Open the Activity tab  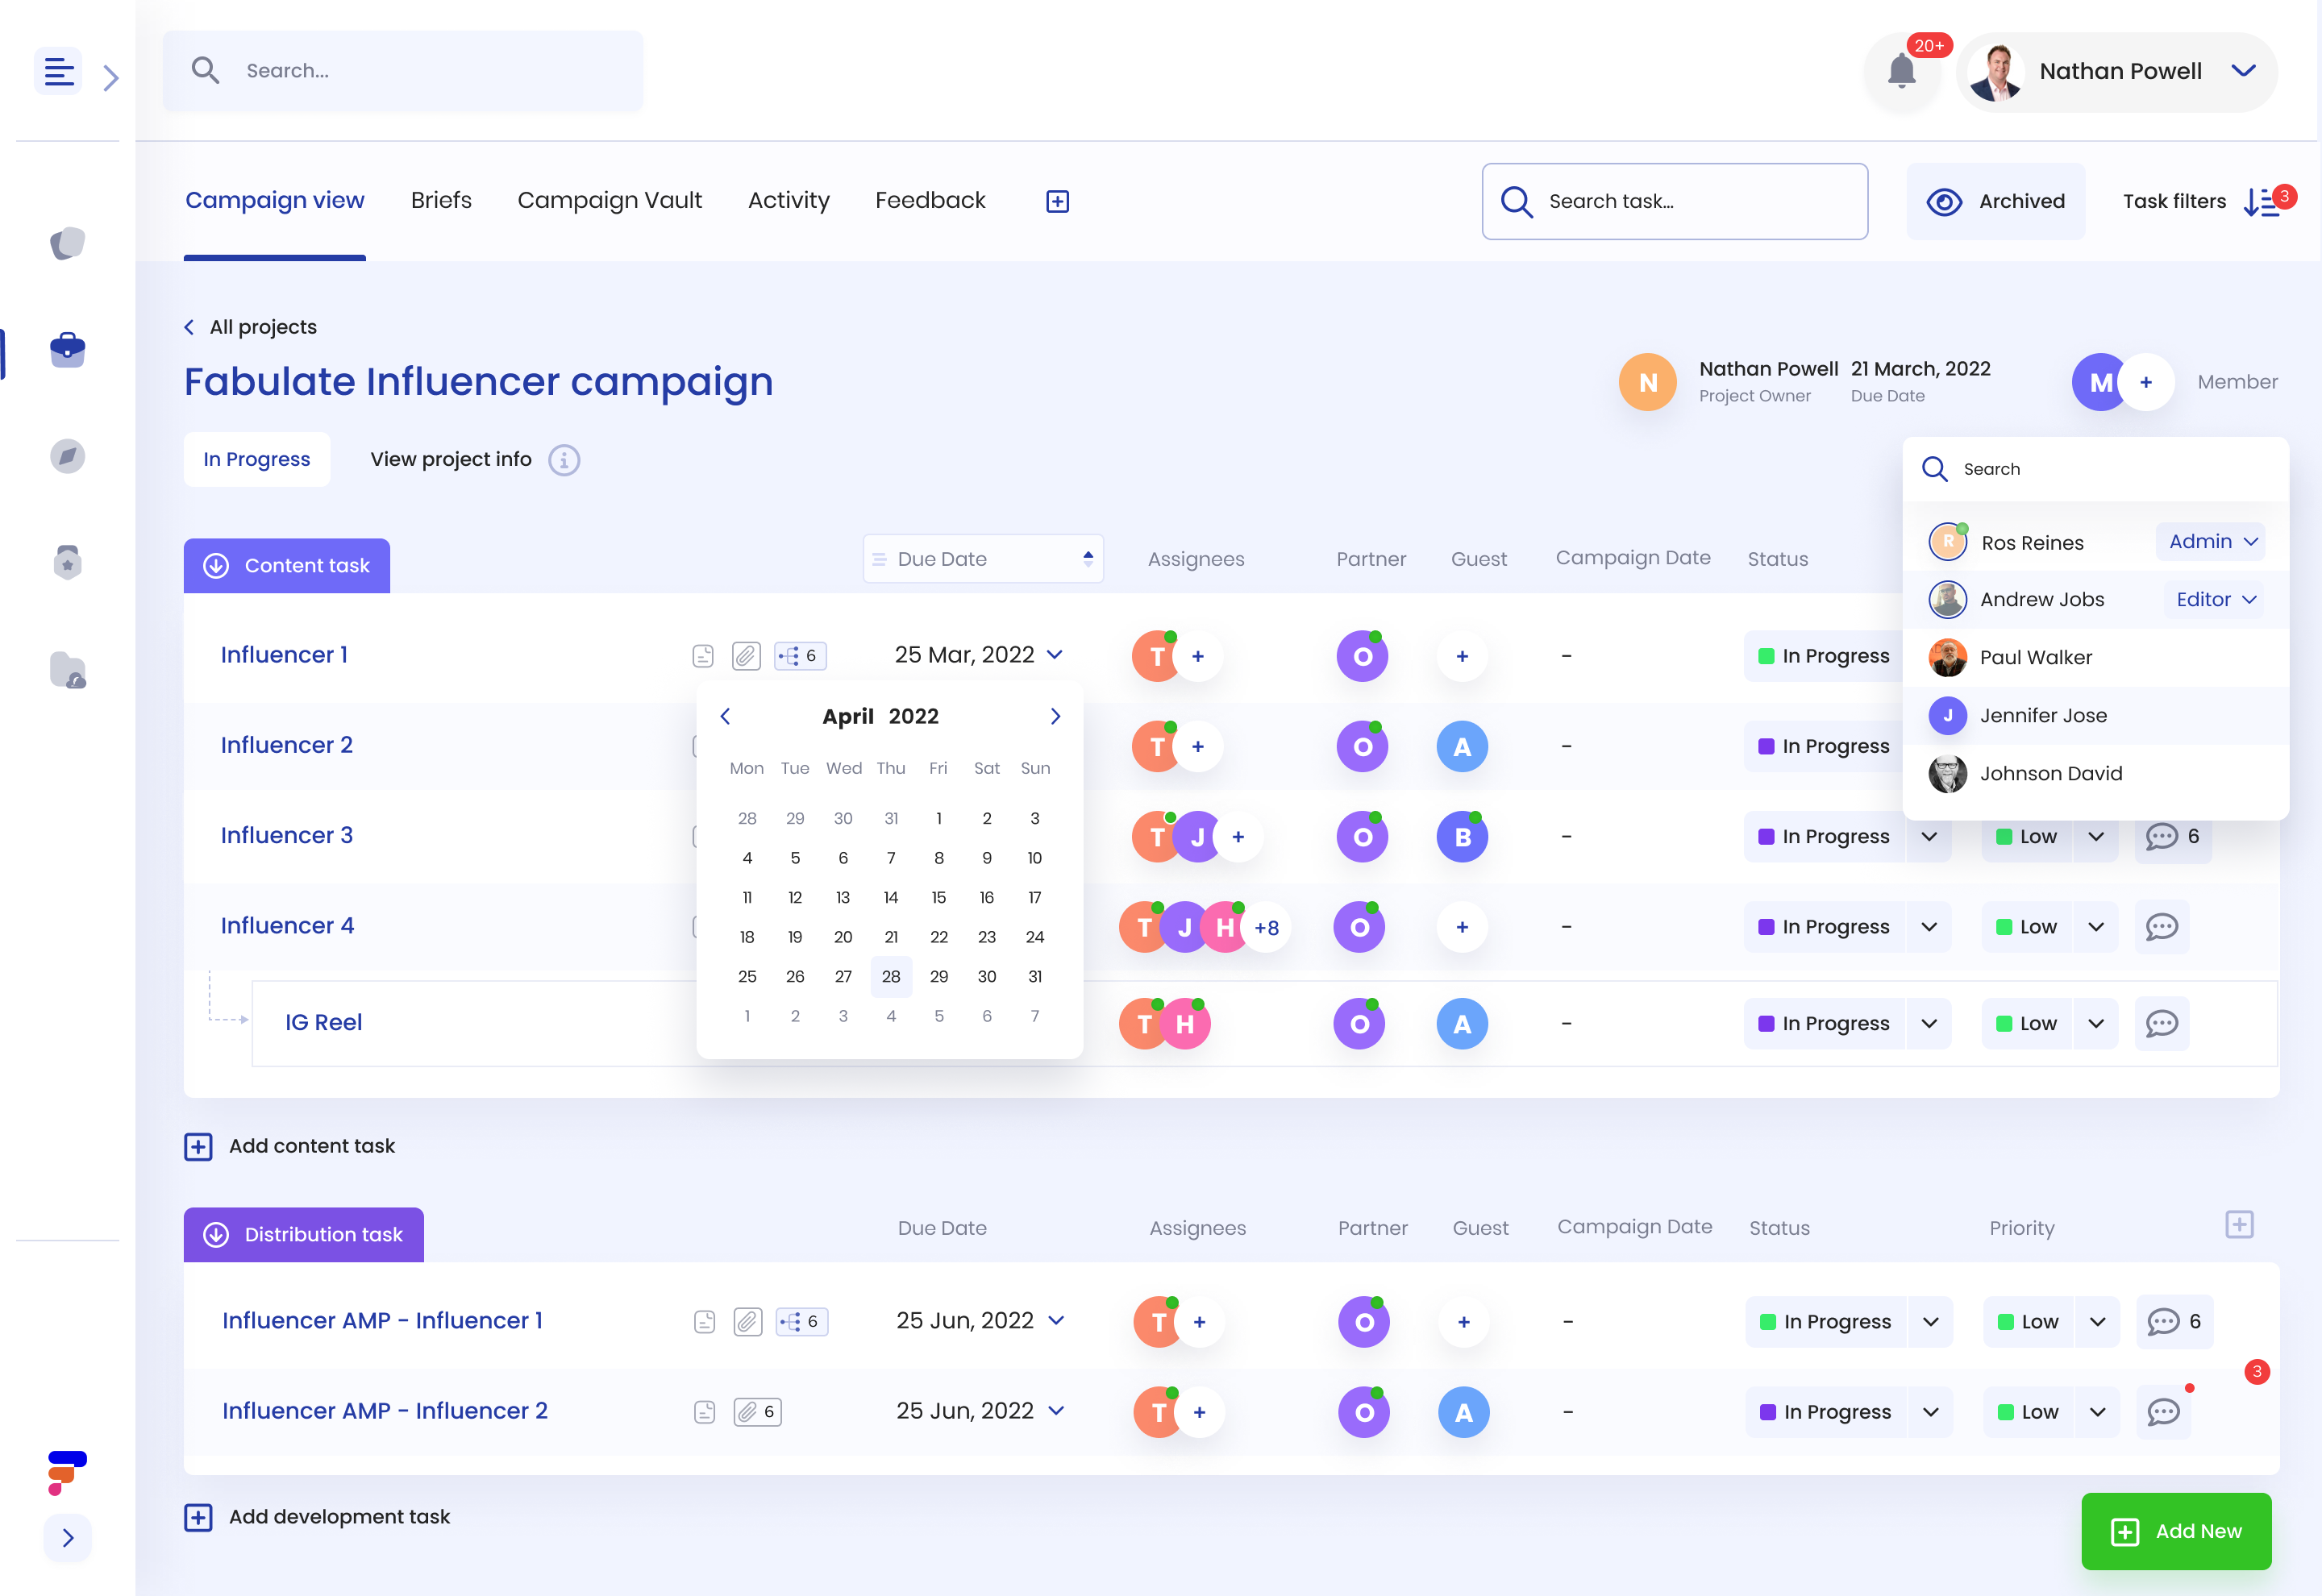(788, 201)
